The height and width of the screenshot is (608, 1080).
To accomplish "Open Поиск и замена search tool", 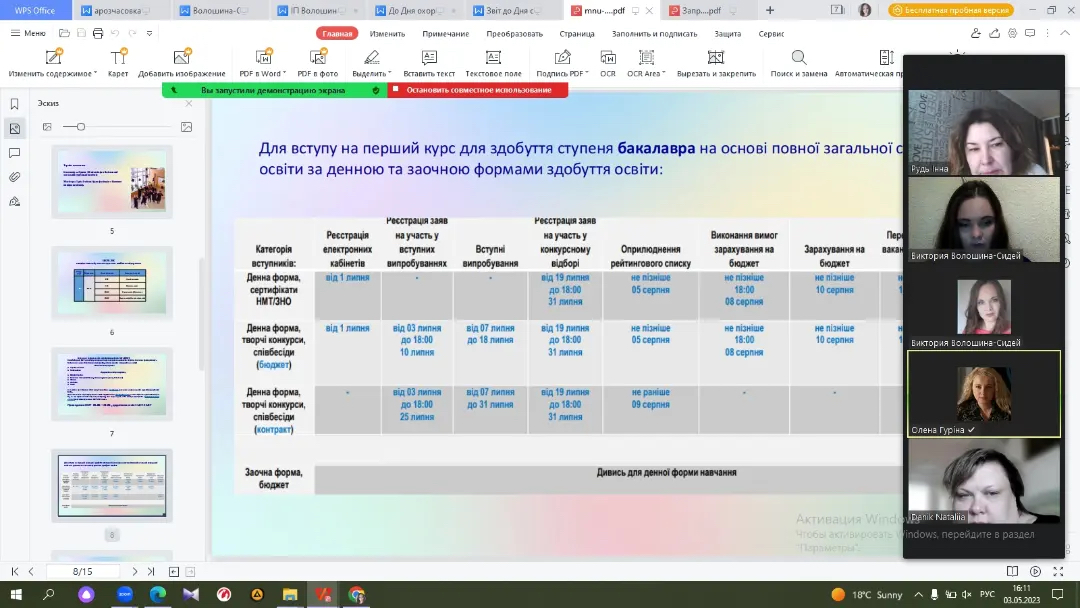I will (799, 59).
